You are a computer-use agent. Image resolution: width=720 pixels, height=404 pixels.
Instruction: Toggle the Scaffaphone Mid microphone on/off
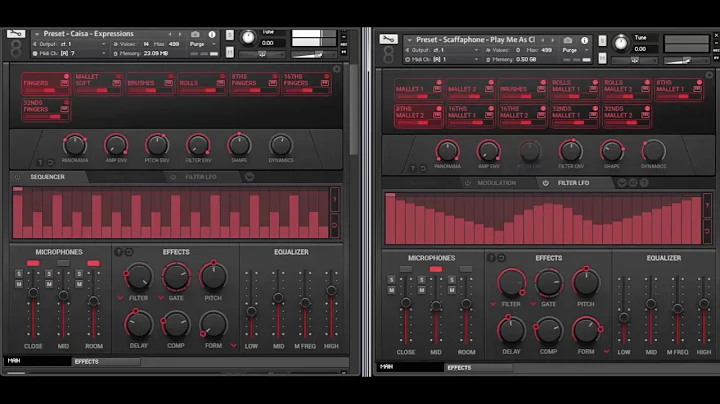(436, 269)
